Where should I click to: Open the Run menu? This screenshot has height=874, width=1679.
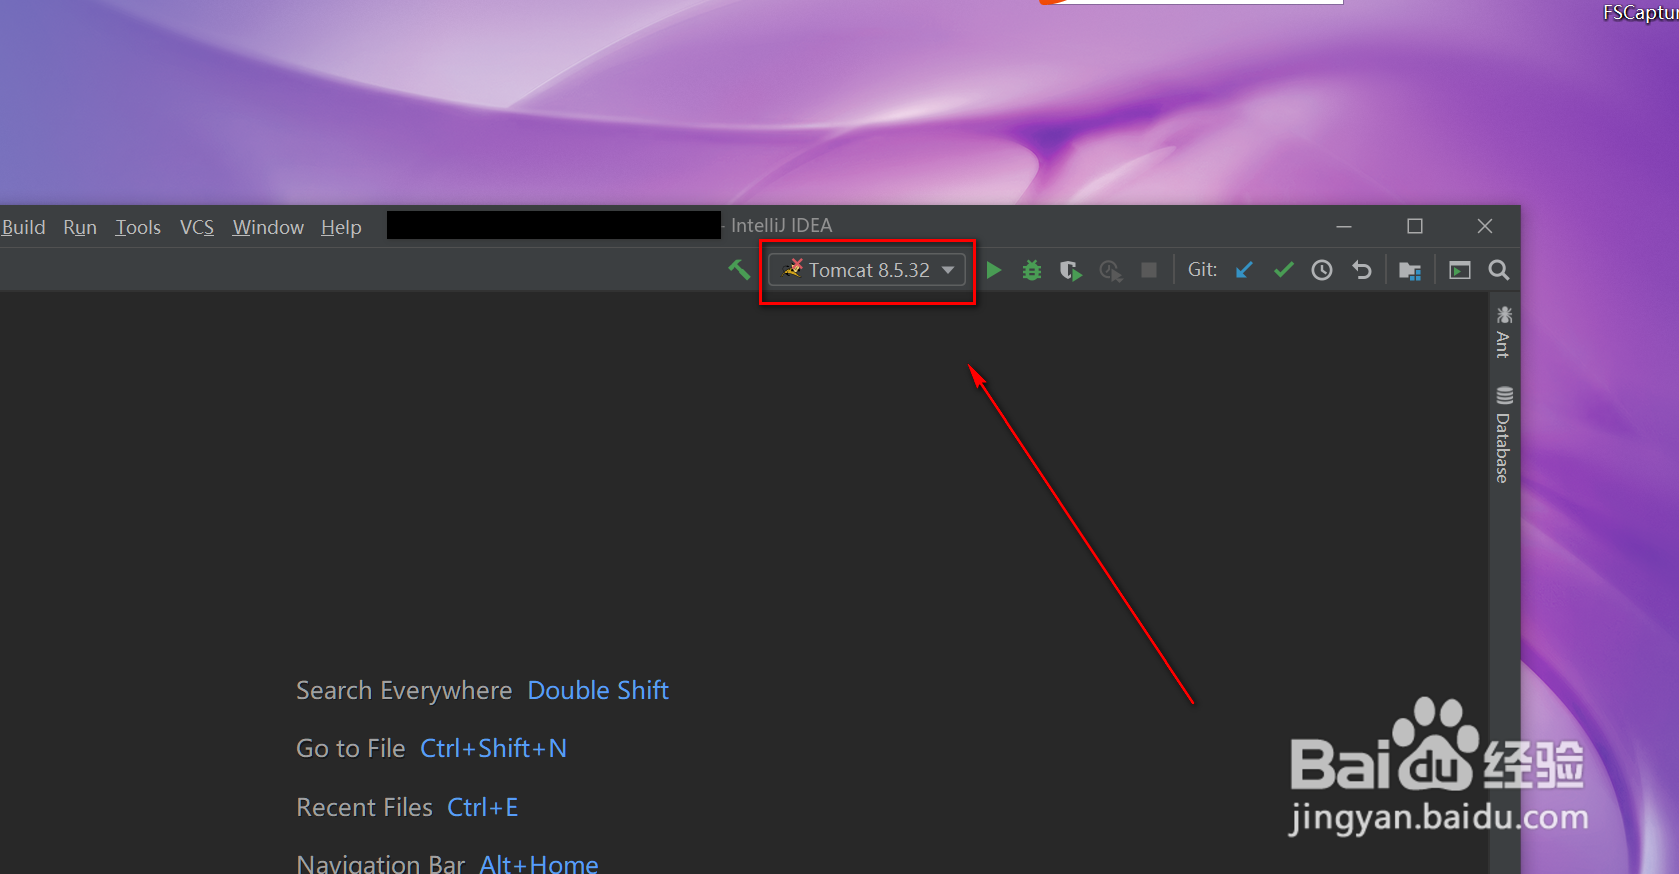coord(80,227)
